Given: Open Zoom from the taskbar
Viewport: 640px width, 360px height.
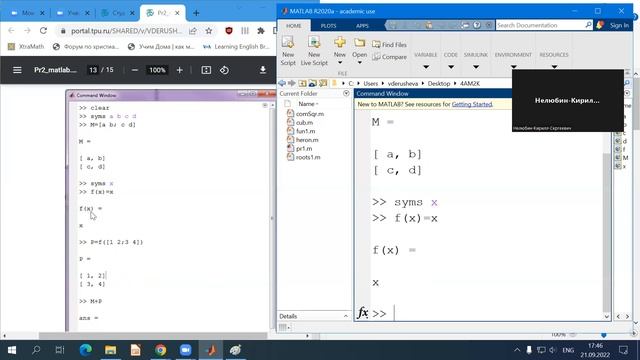Looking at the screenshot, I should pos(185,350).
